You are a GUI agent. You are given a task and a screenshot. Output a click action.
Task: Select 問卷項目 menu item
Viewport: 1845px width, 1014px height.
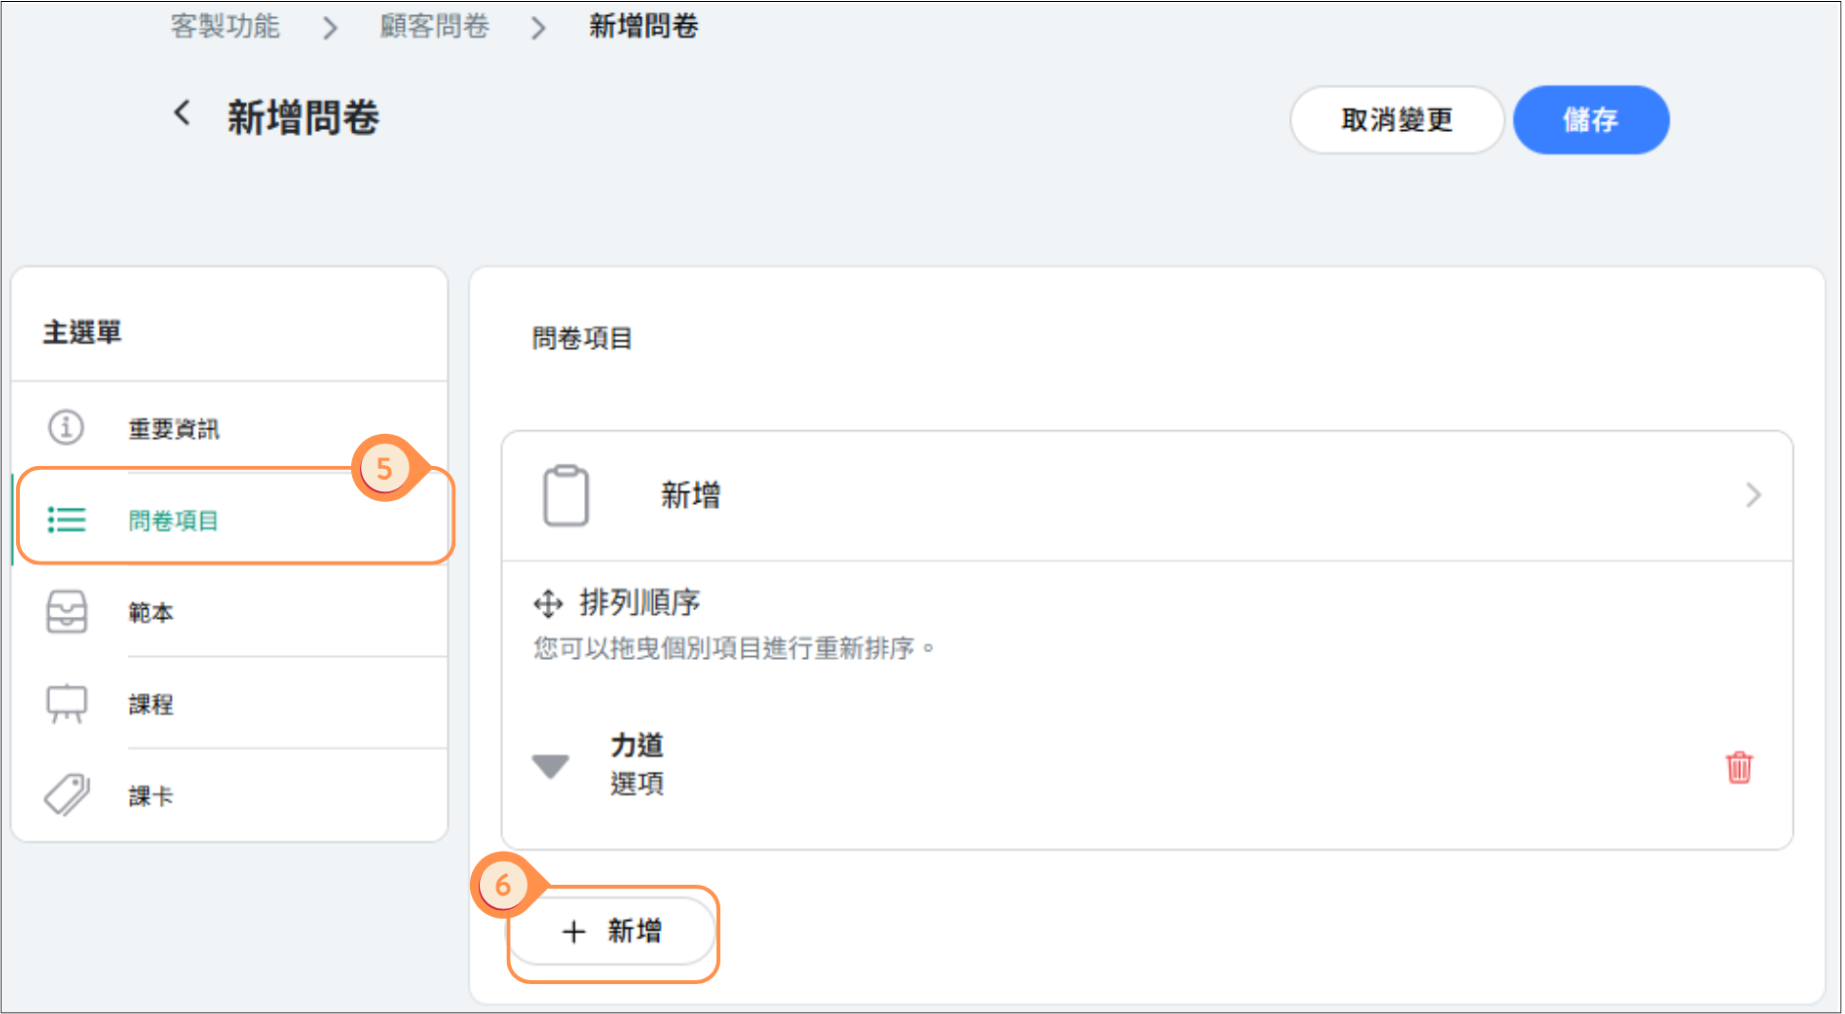[x=174, y=521]
